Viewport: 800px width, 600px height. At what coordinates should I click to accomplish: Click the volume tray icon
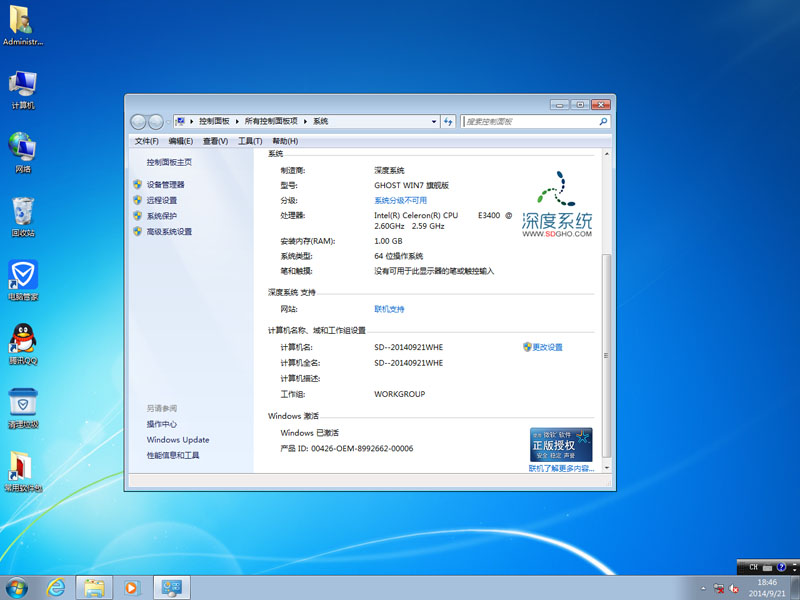point(734,588)
